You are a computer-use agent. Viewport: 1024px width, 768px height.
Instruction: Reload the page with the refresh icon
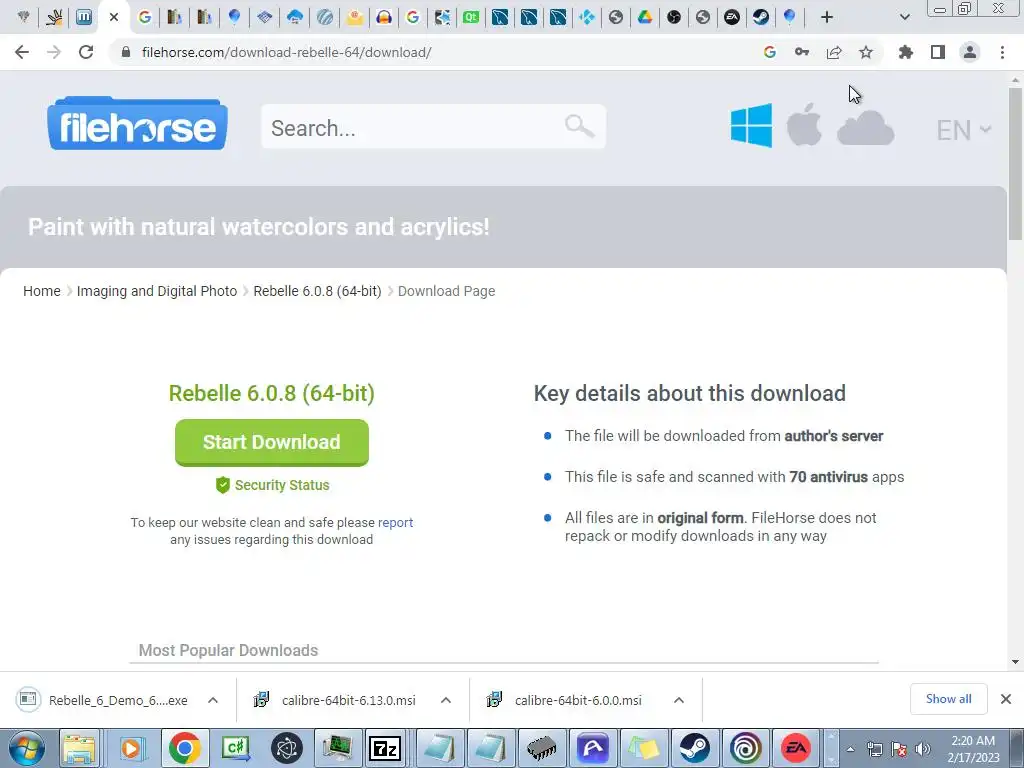[86, 52]
